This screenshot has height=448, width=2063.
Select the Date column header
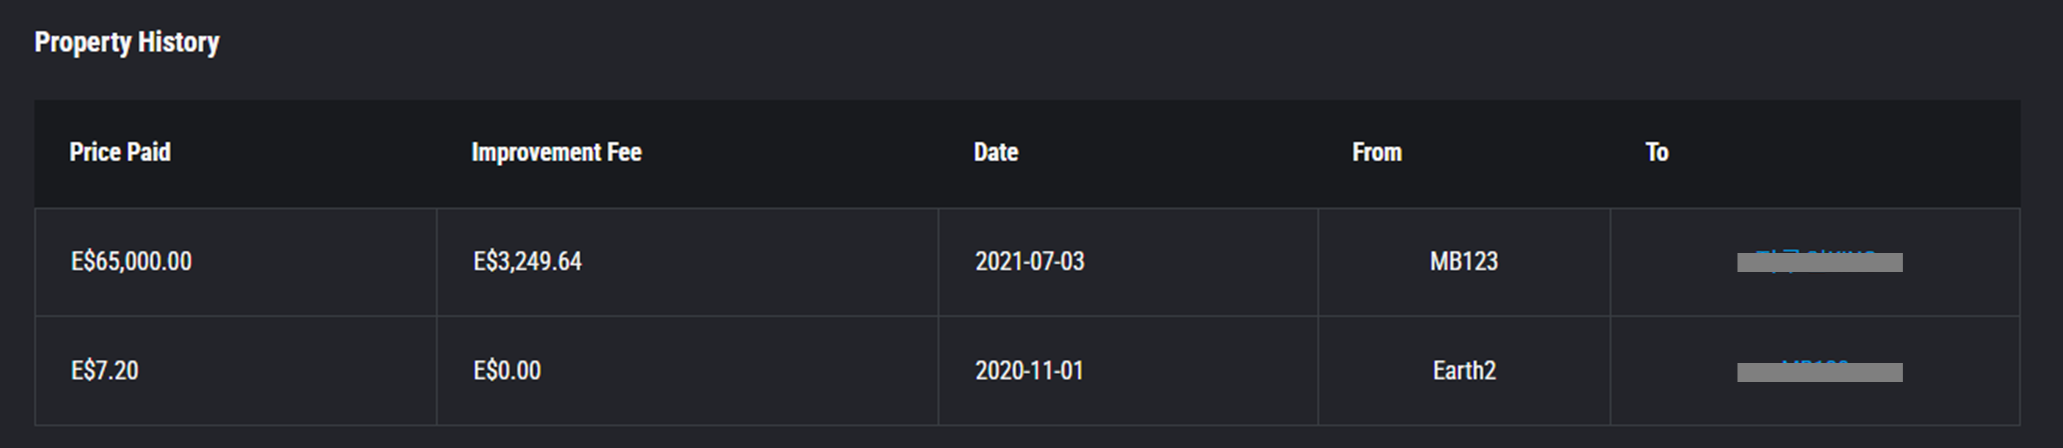point(996,152)
